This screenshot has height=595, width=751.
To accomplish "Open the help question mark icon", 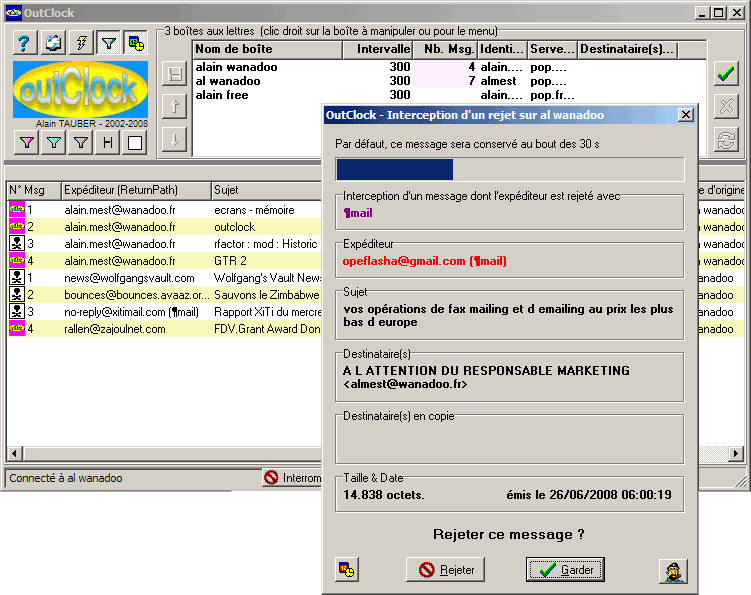I will (24, 44).
